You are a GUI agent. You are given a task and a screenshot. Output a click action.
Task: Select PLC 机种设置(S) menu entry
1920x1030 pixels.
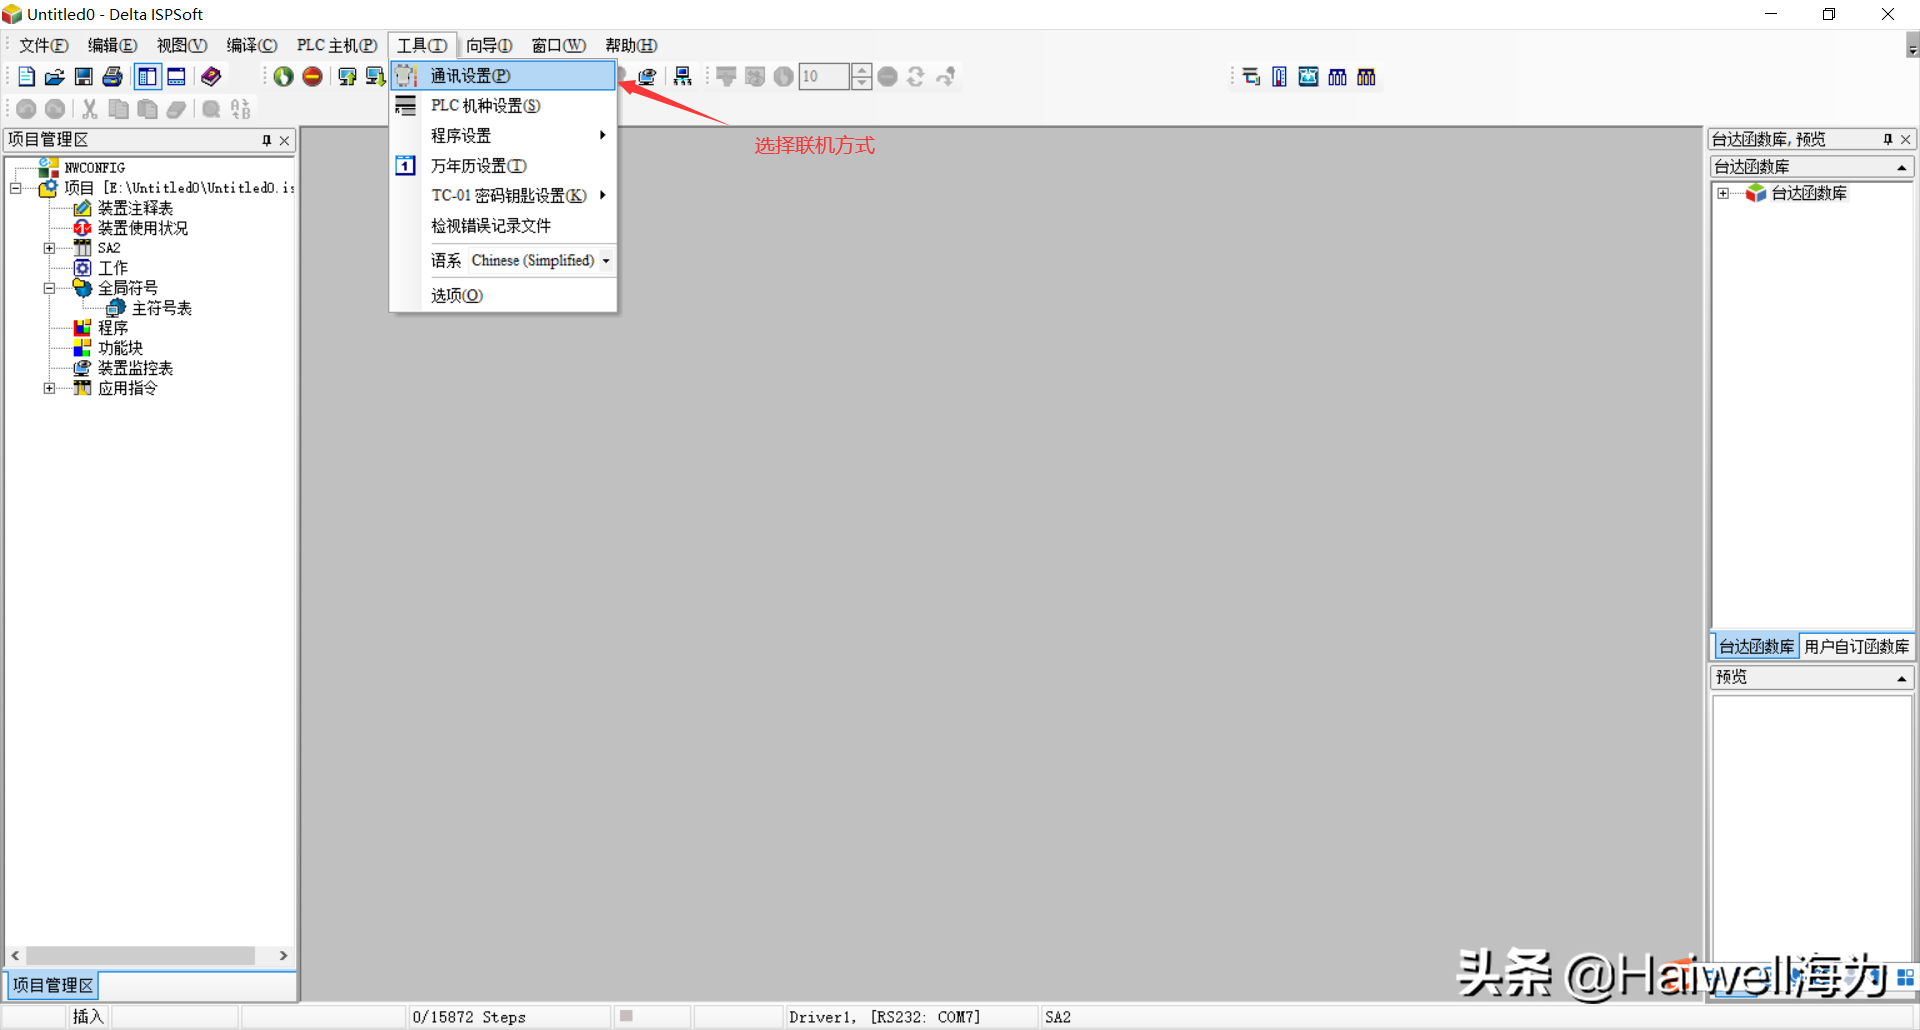[503, 106]
